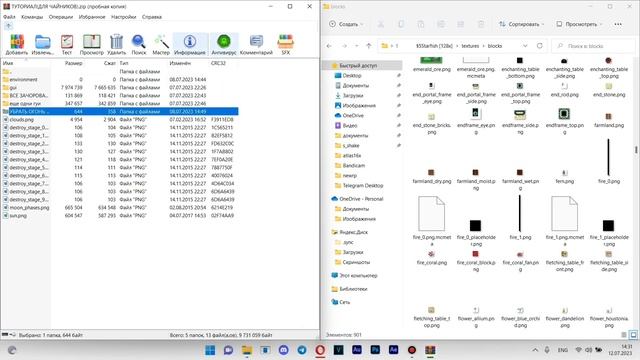This screenshot has height=360, width=640.
Task: Select the environment folder in the archive
Action: point(23,80)
